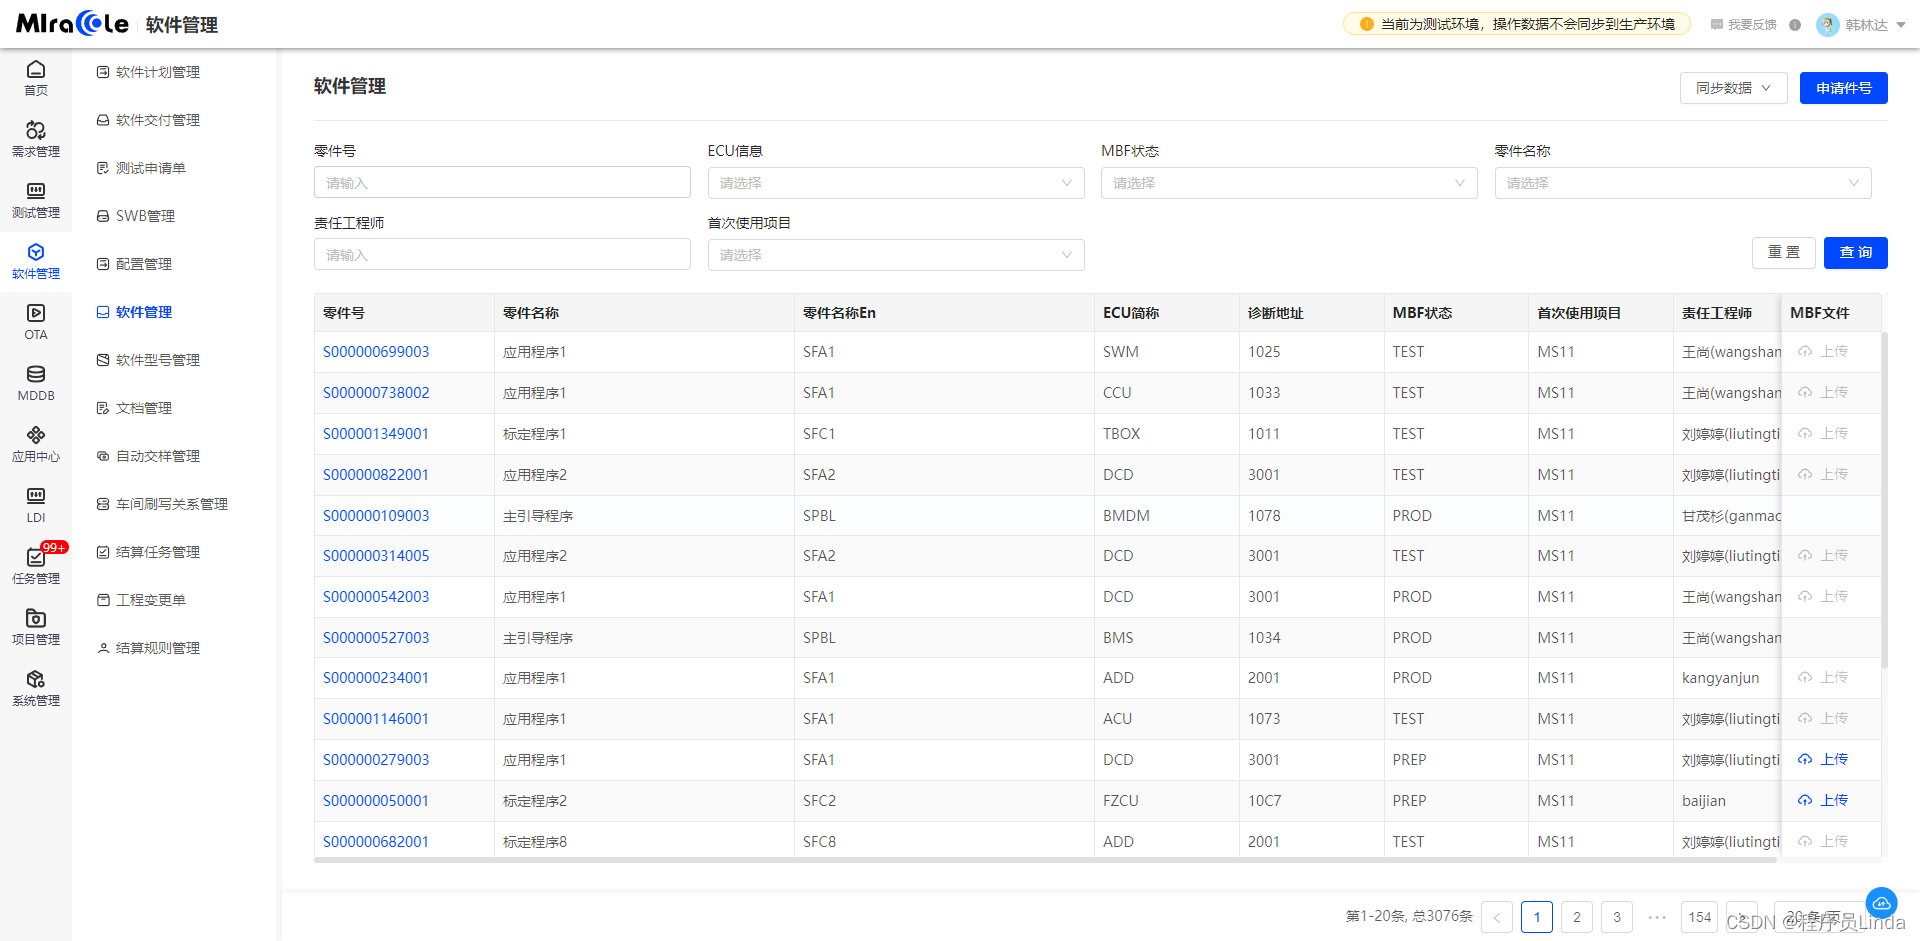Open user menu arrow beside 韩林达
The width and height of the screenshot is (1920, 941).
point(1901,25)
